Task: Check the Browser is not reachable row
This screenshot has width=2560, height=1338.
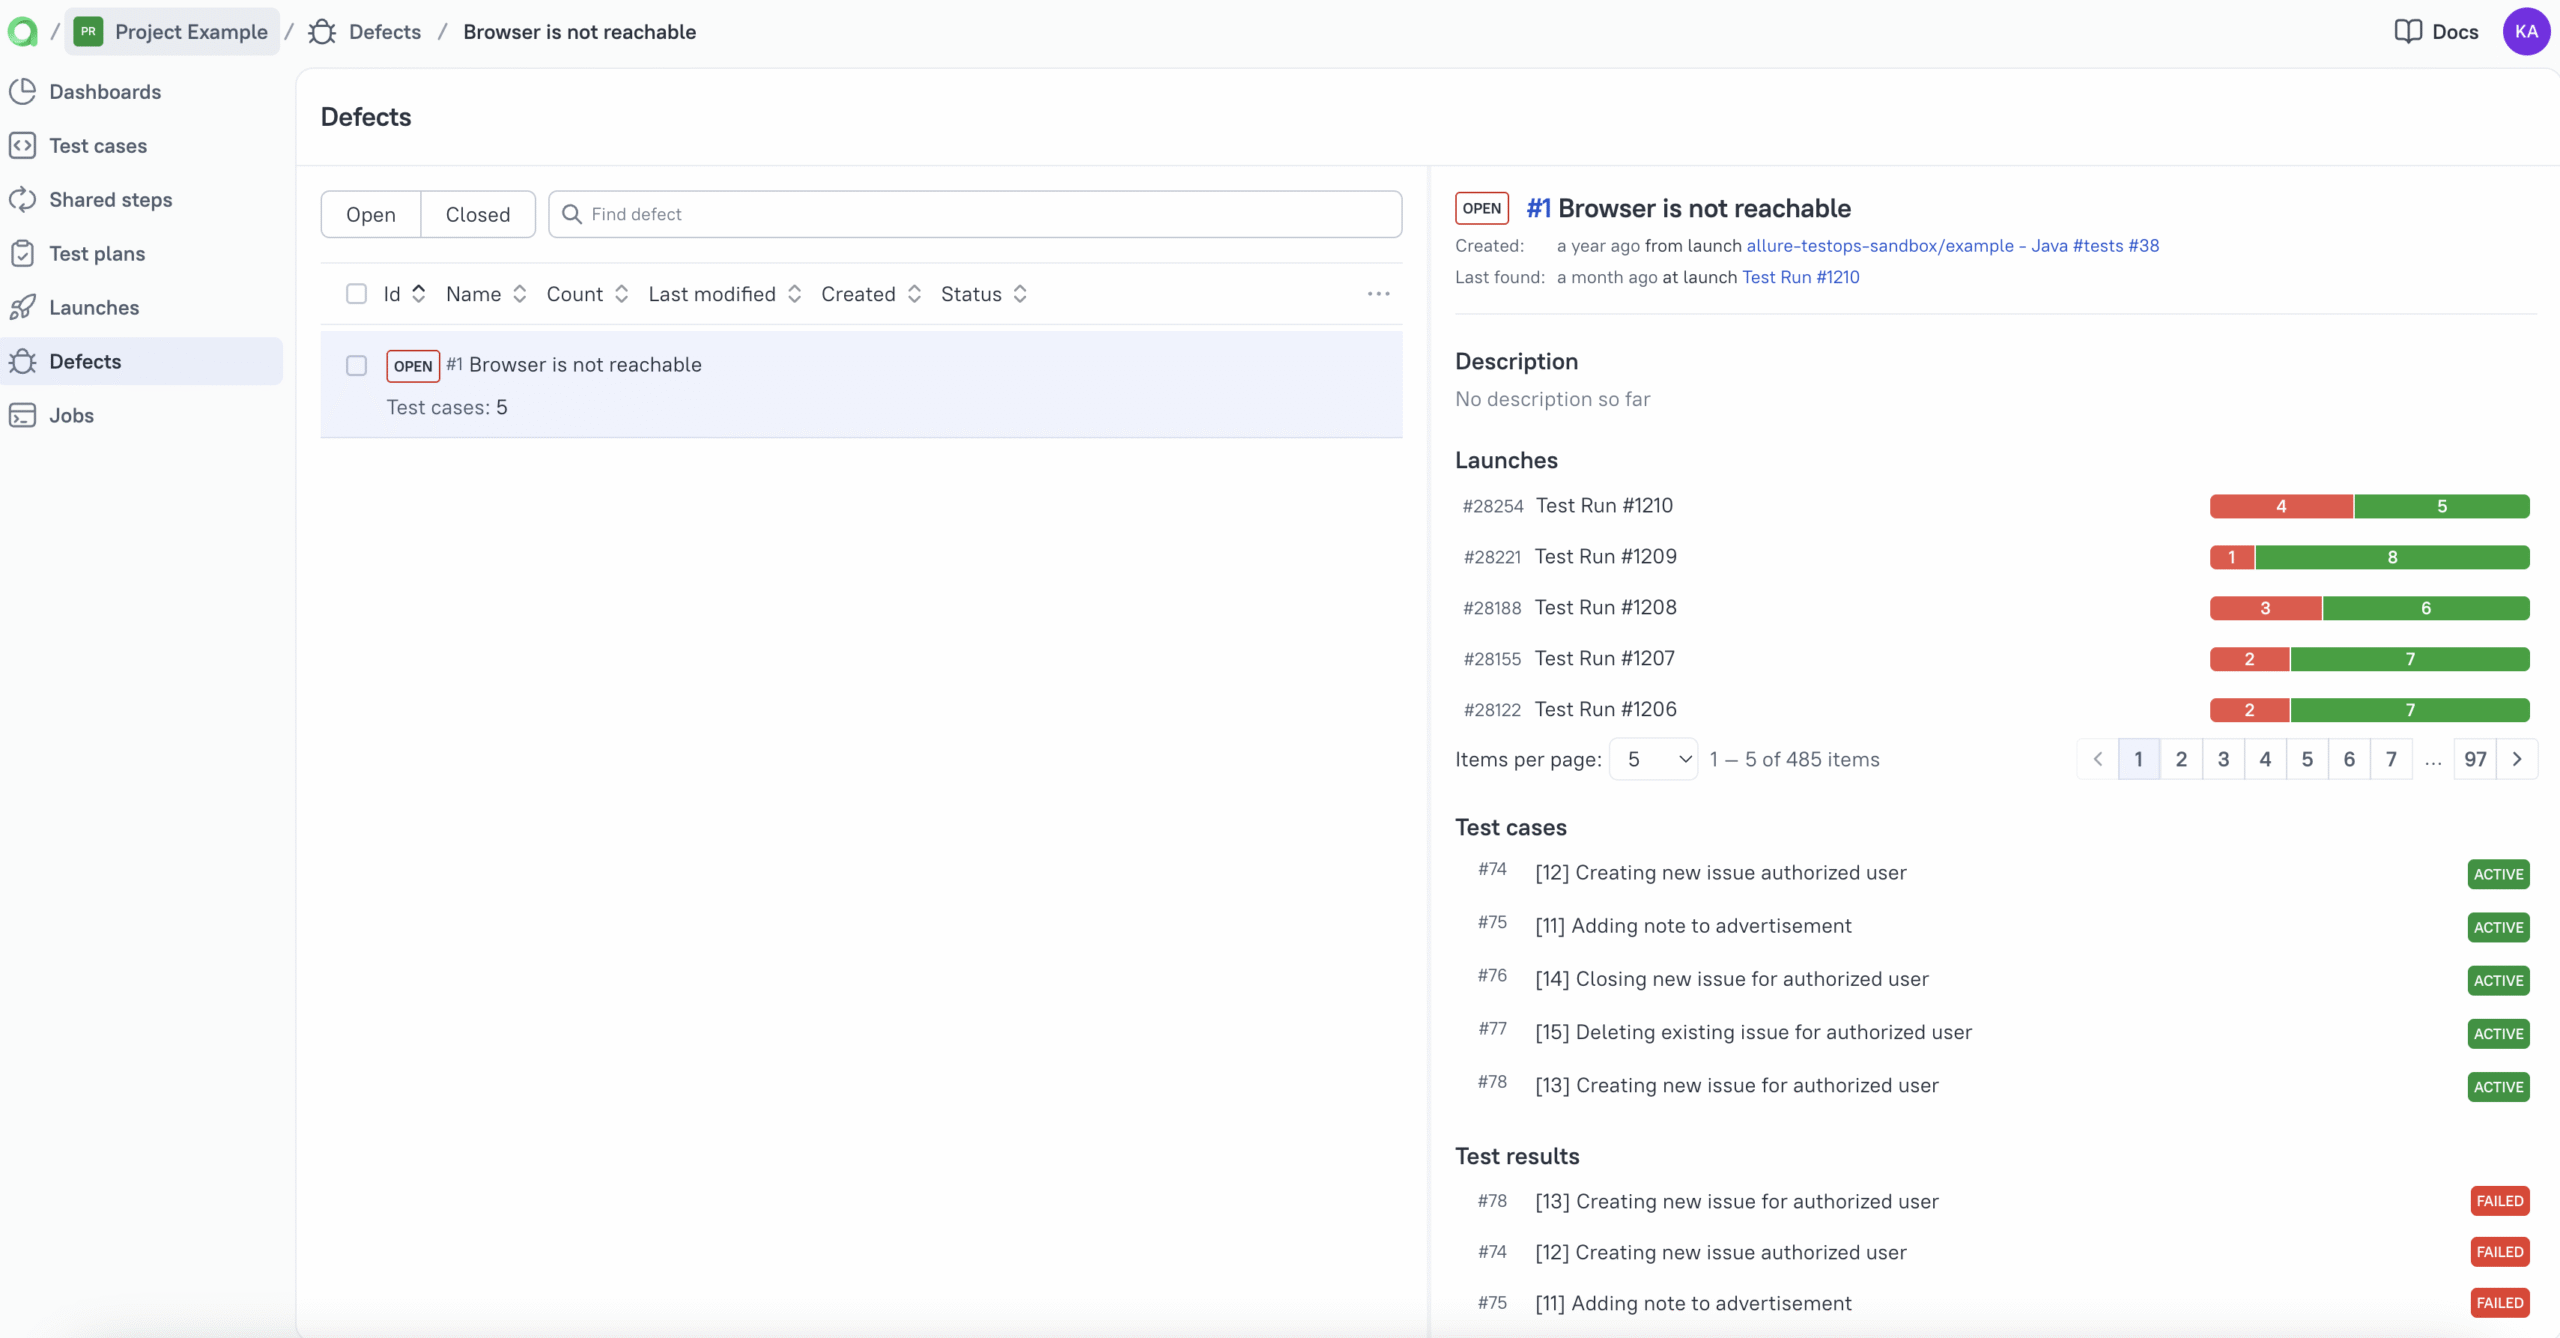Action: (x=356, y=366)
